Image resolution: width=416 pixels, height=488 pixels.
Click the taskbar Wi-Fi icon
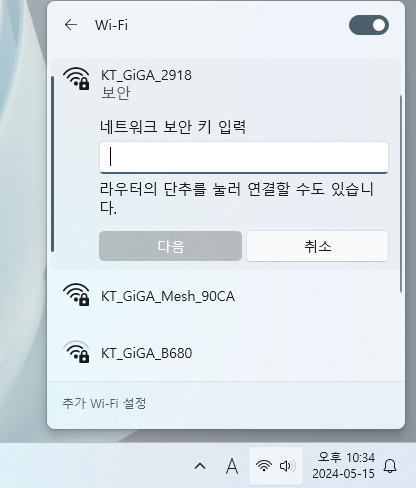pos(264,466)
